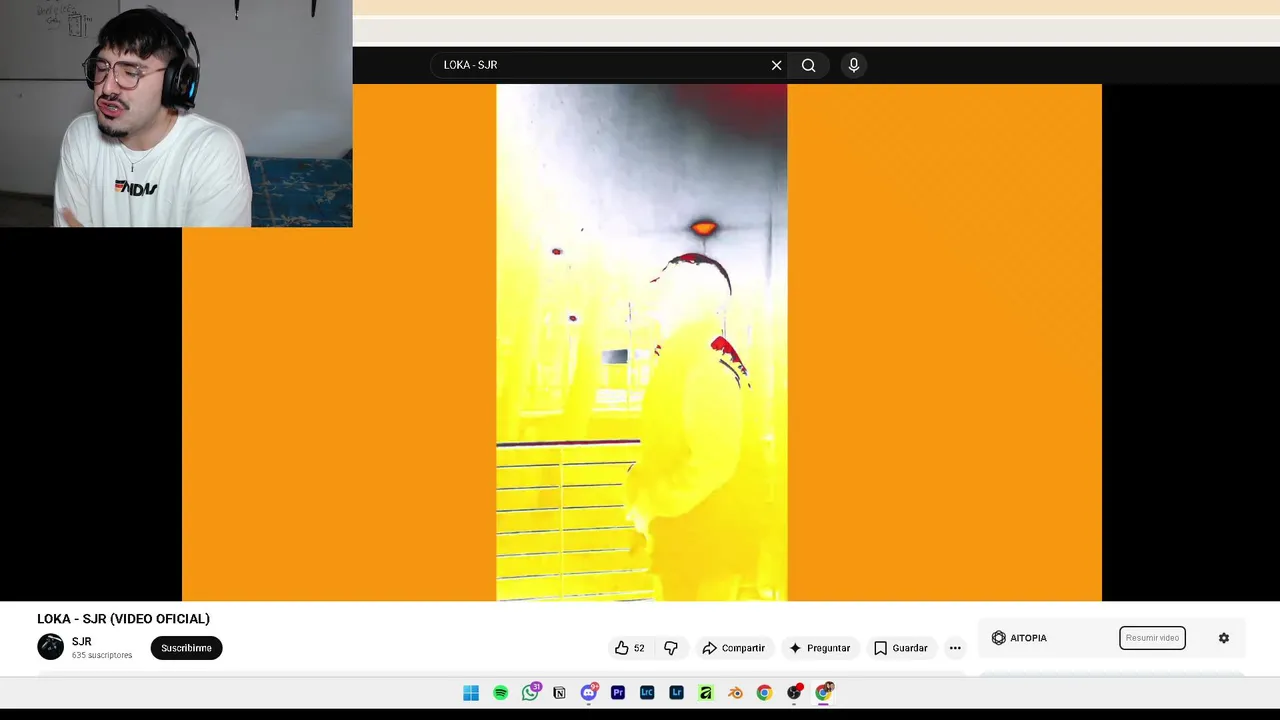Image resolution: width=1280 pixels, height=720 pixels.
Task: Save video with the Guardar button
Action: [901, 648]
